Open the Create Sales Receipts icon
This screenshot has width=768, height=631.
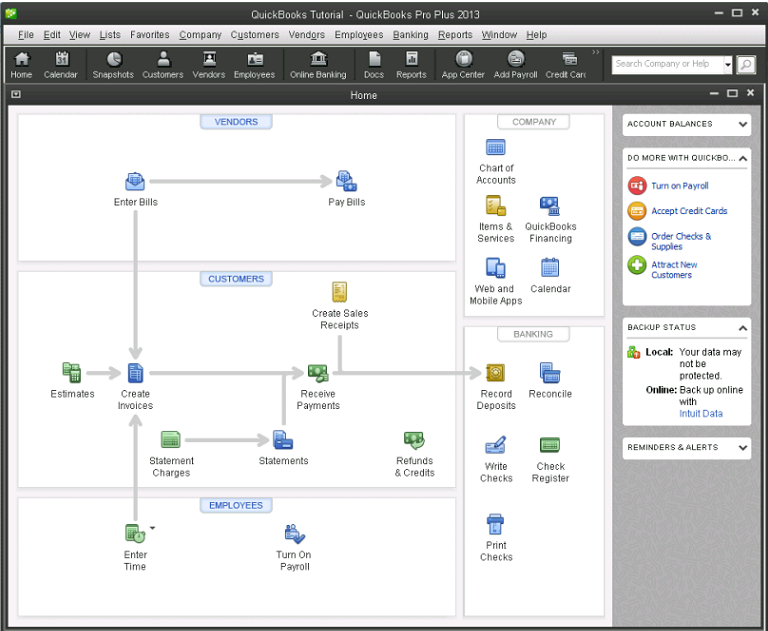pos(339,292)
